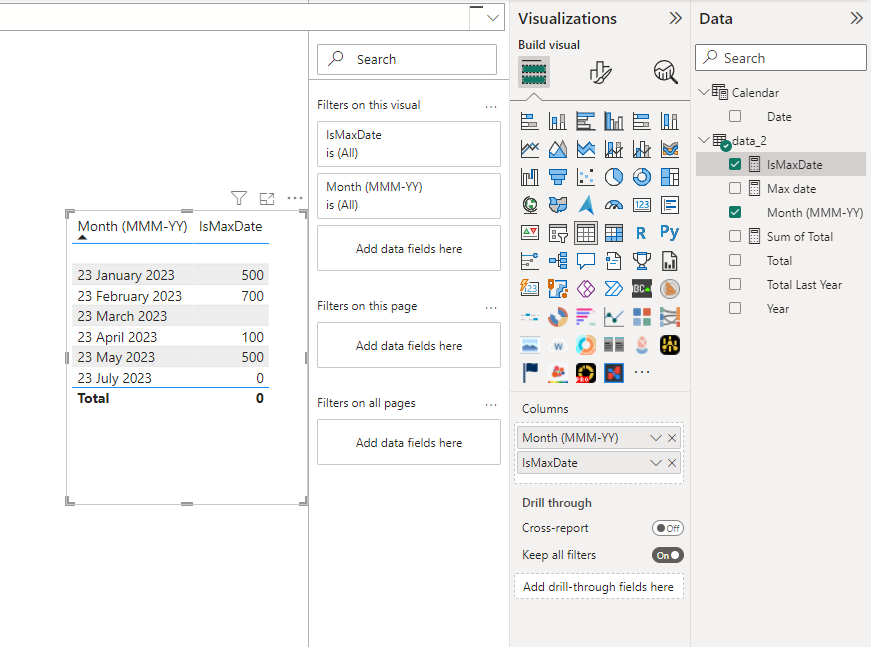Open Filters on this page options
This screenshot has height=647, width=871.
(x=491, y=307)
